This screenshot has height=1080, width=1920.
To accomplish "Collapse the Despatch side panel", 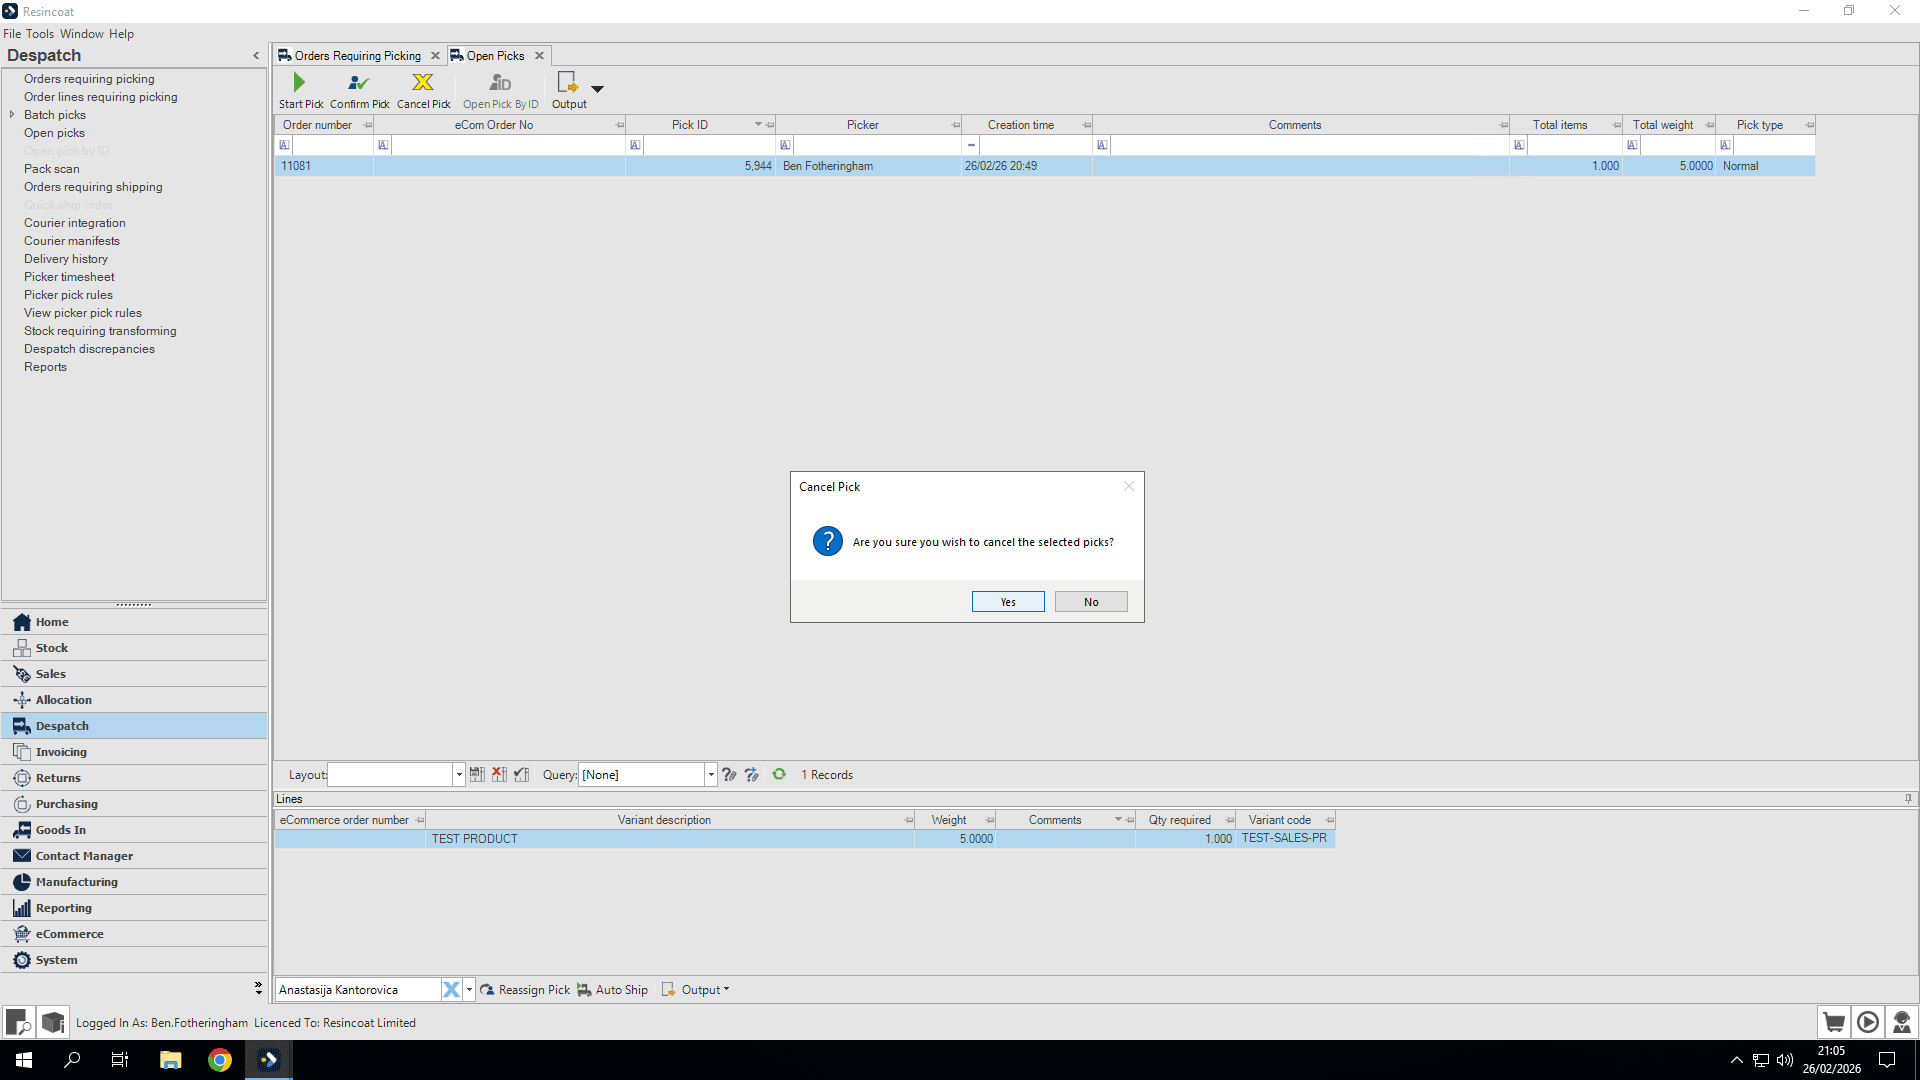I will [256, 56].
